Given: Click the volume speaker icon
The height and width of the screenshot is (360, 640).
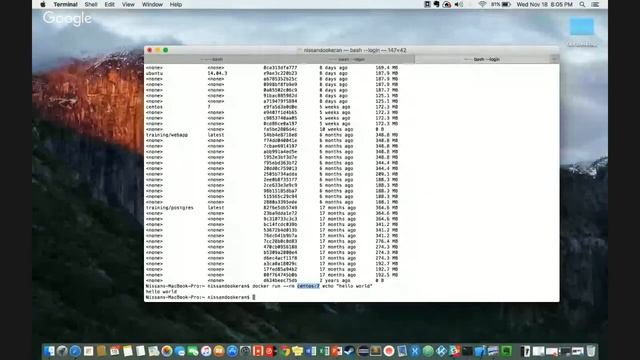Looking at the screenshot, I should [459, 4].
